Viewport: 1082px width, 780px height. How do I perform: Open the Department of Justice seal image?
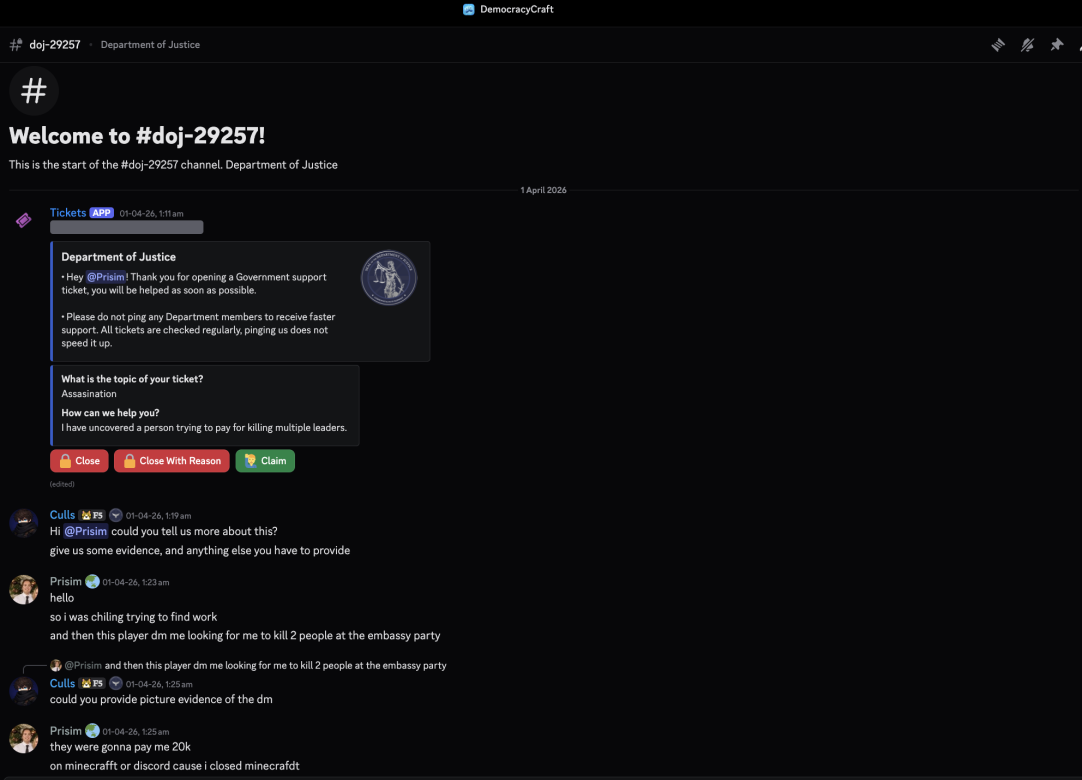tap(388, 277)
